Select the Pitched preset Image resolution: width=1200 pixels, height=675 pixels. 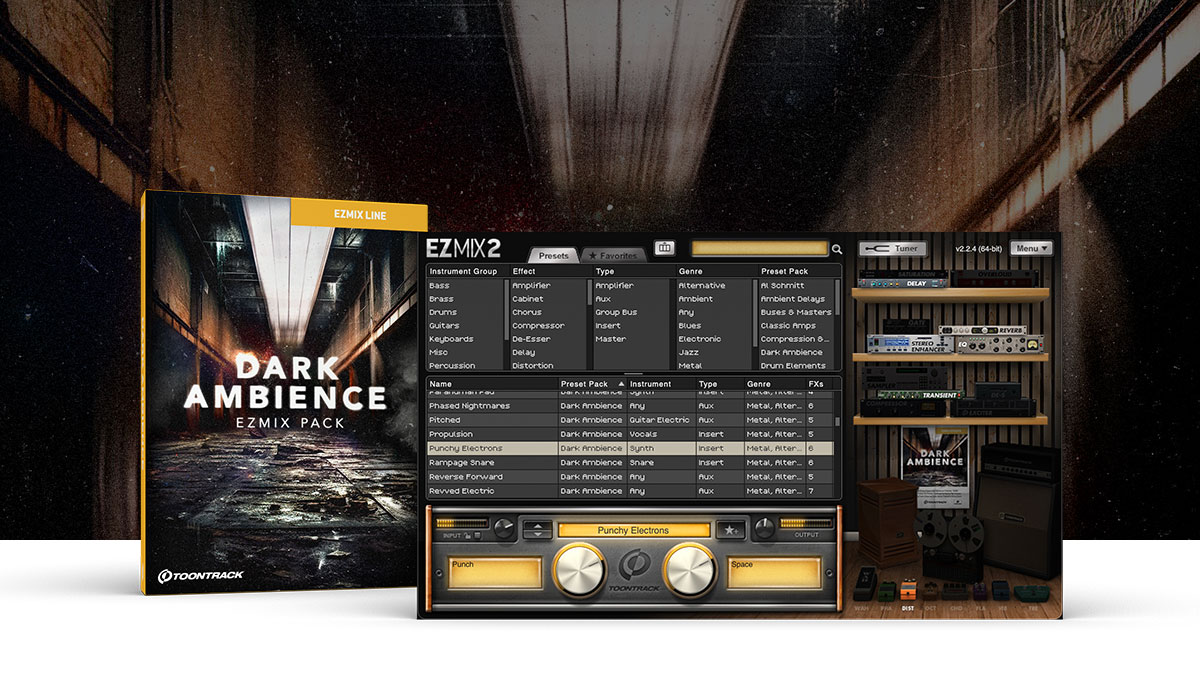(x=631, y=420)
